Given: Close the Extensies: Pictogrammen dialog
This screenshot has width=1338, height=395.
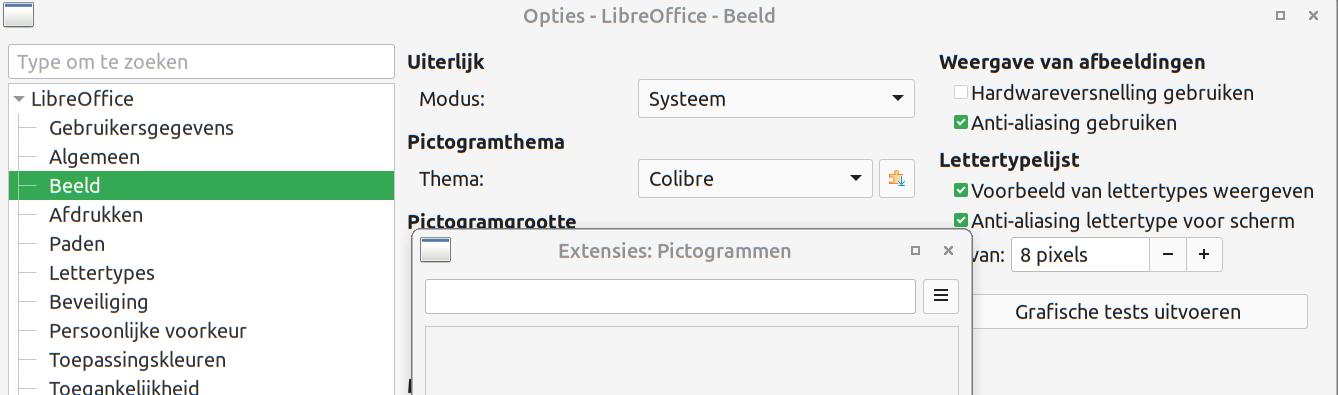Looking at the screenshot, I should 949,251.
